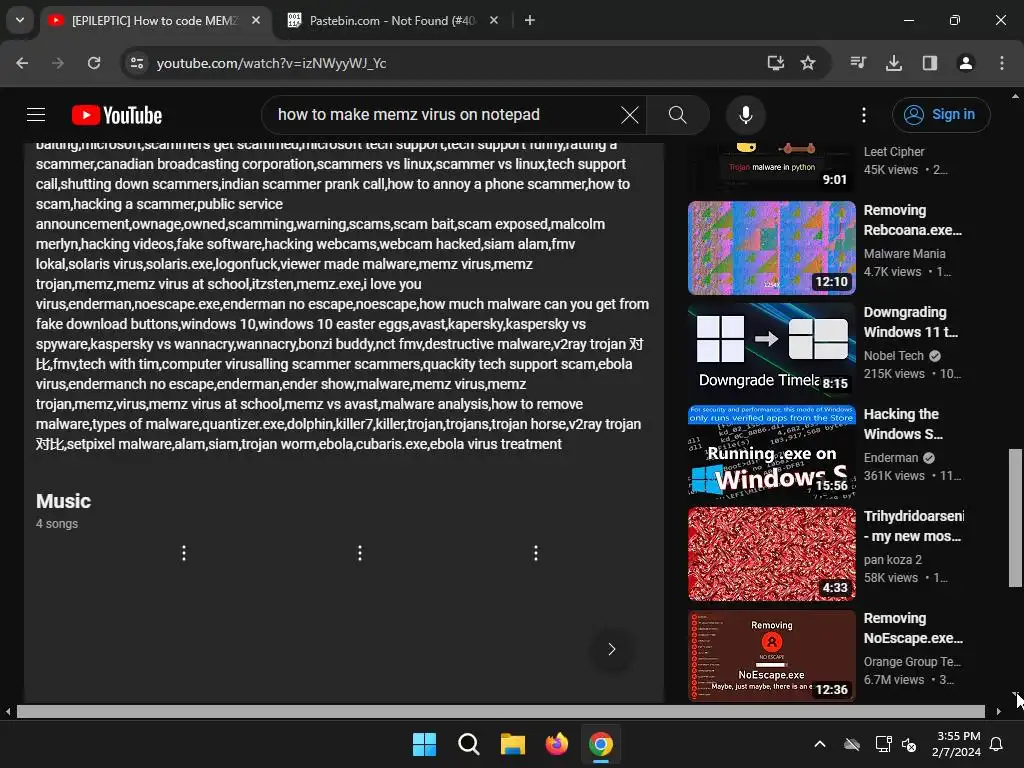Start voice search with microphone
Viewport: 1024px width, 768px height.
coord(745,115)
